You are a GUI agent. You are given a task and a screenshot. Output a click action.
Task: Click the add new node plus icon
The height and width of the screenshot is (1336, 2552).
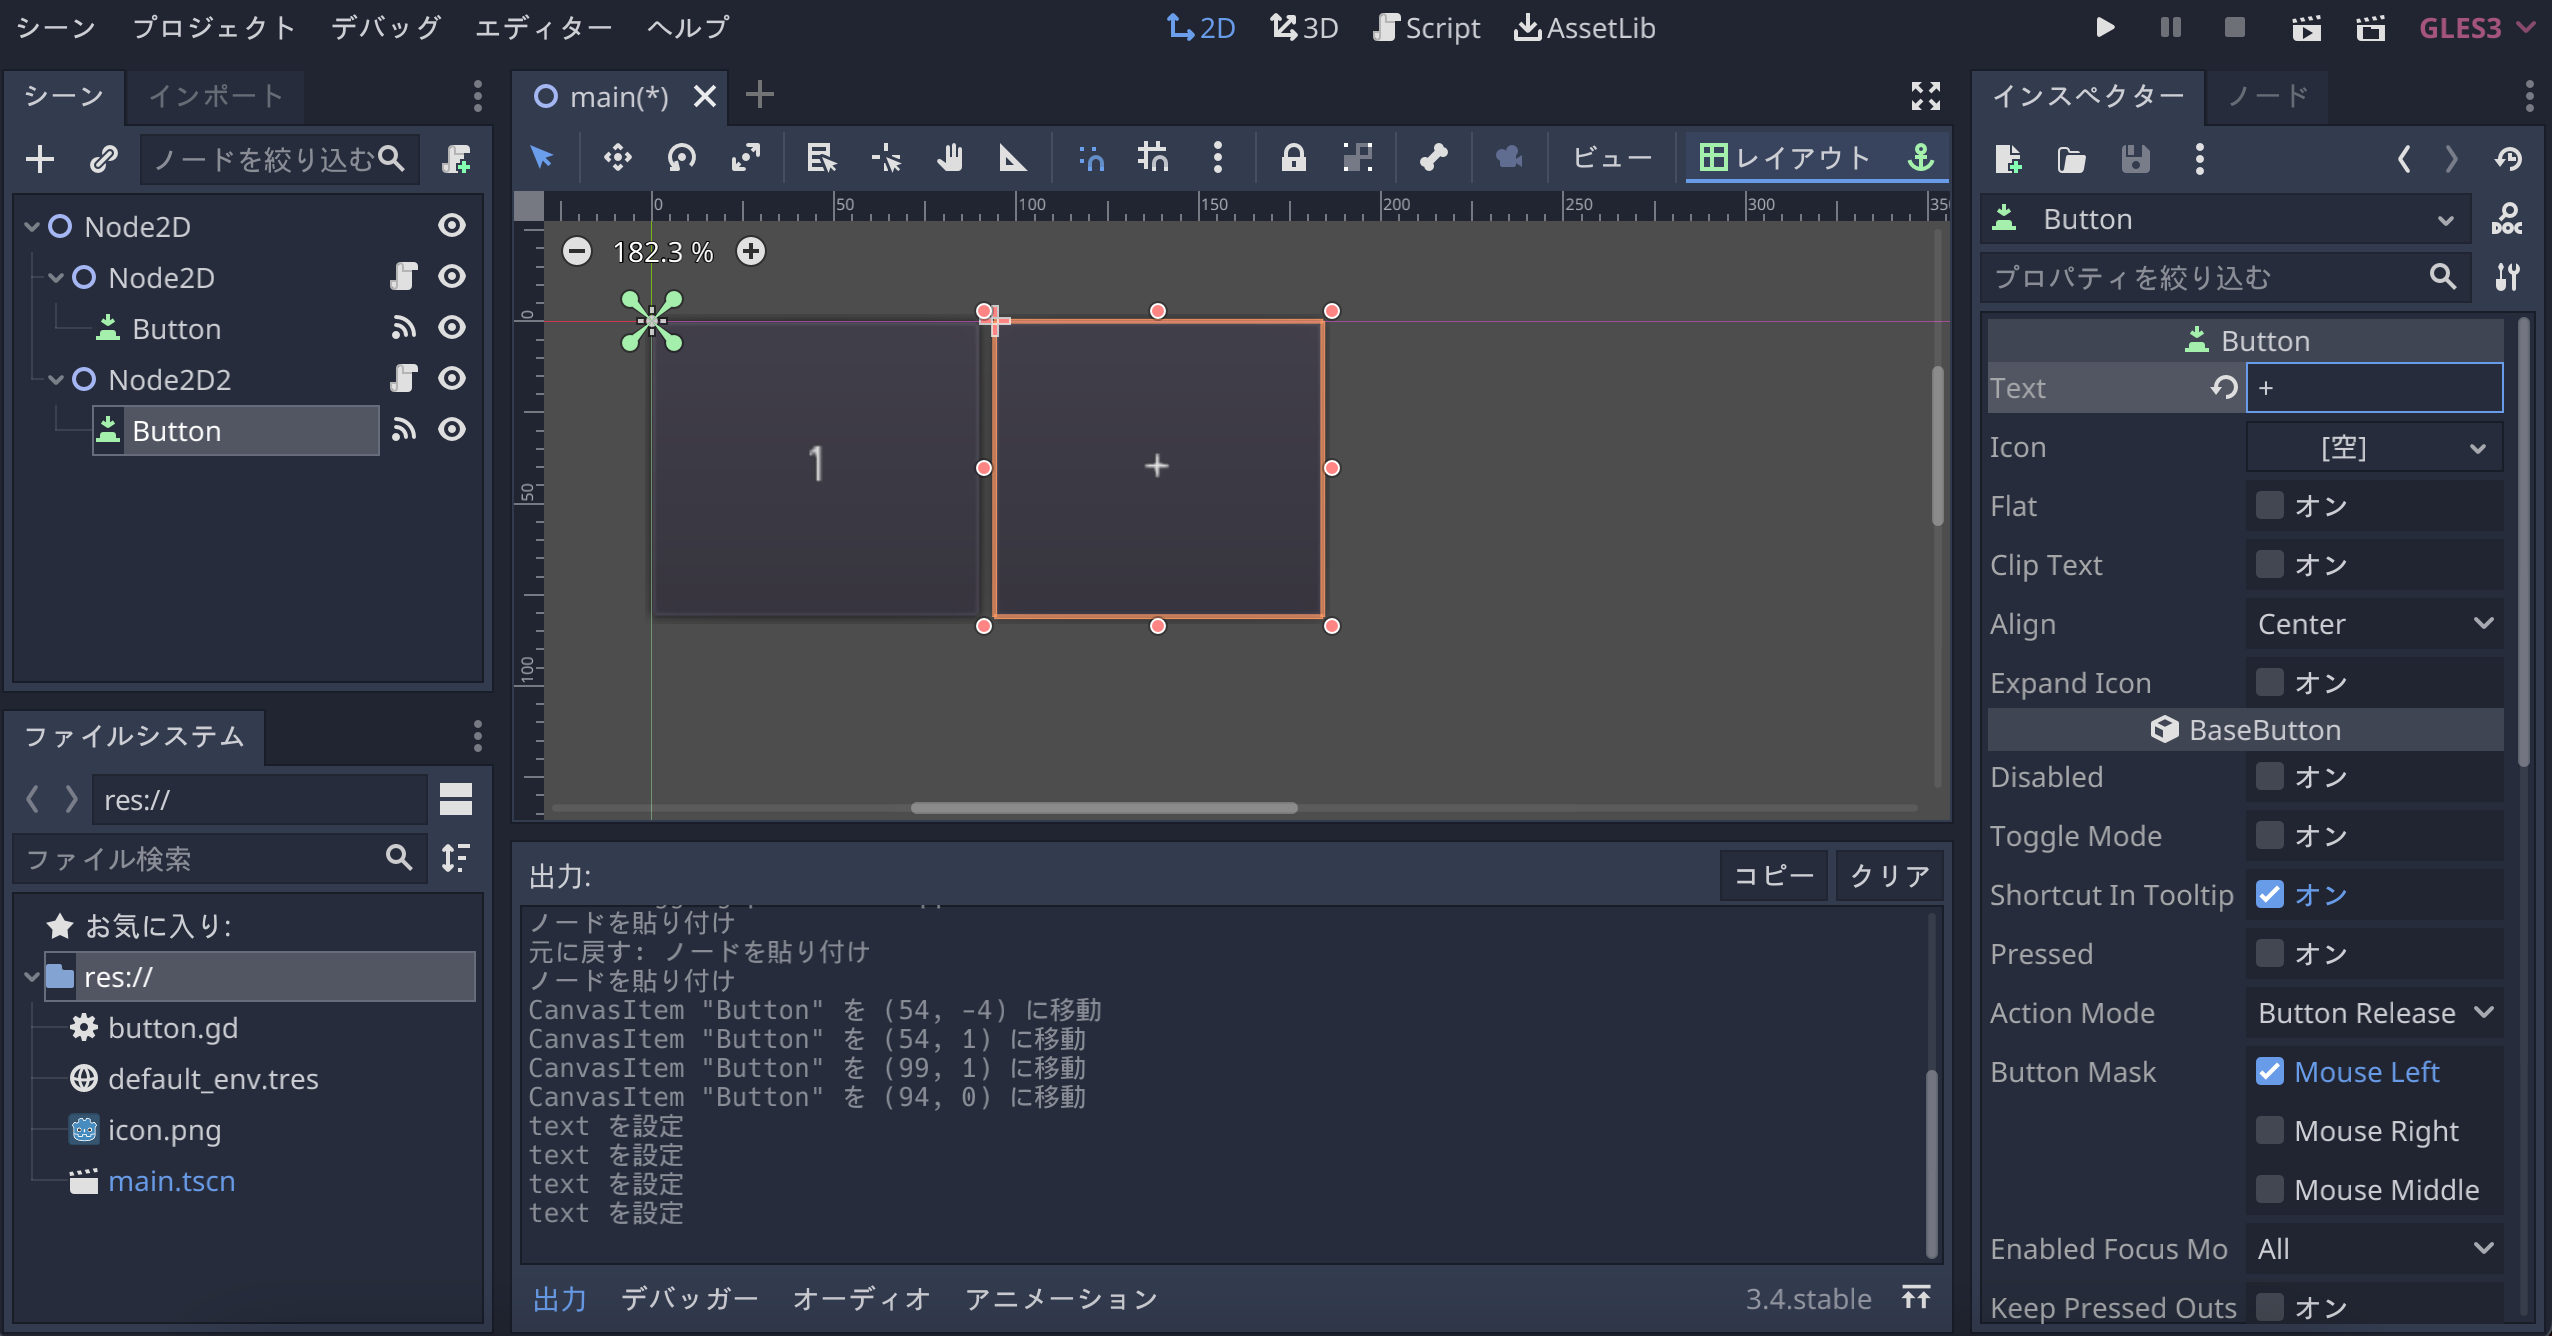[x=40, y=159]
